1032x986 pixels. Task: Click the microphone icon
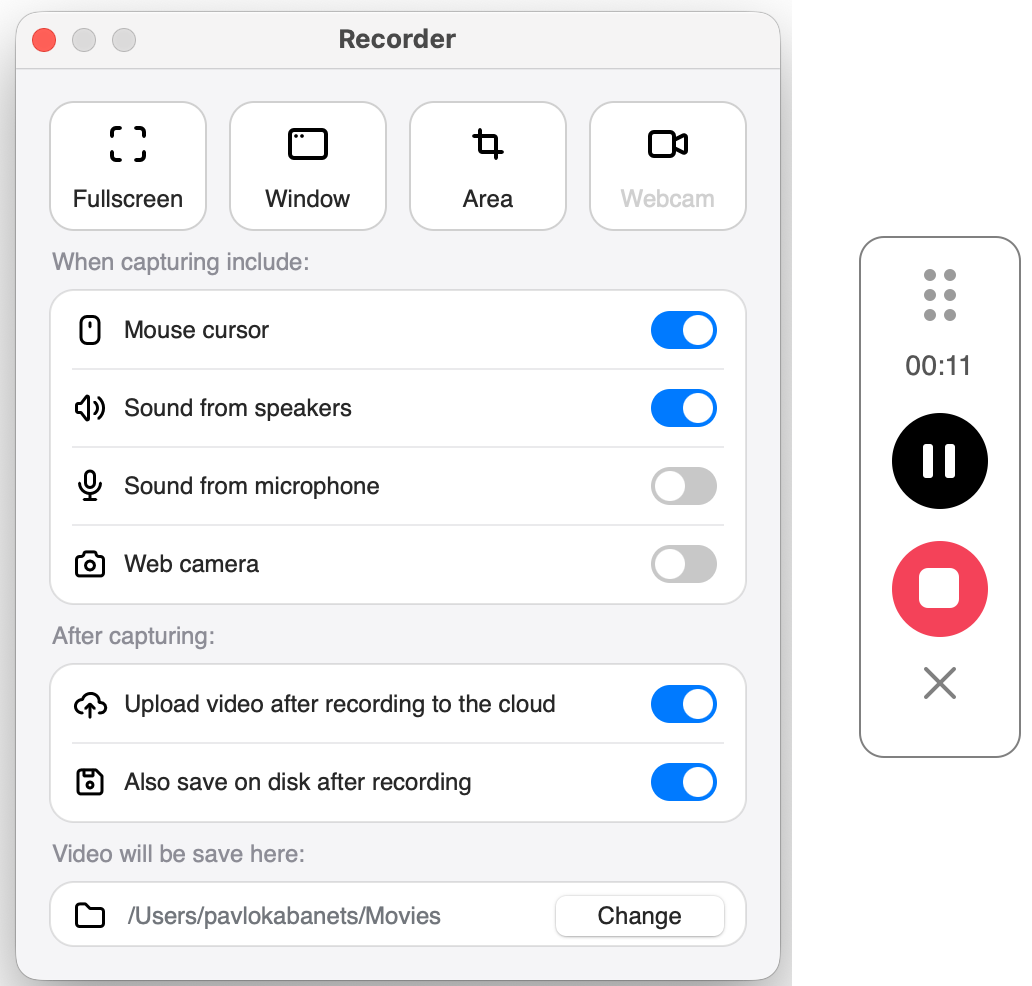click(90, 486)
